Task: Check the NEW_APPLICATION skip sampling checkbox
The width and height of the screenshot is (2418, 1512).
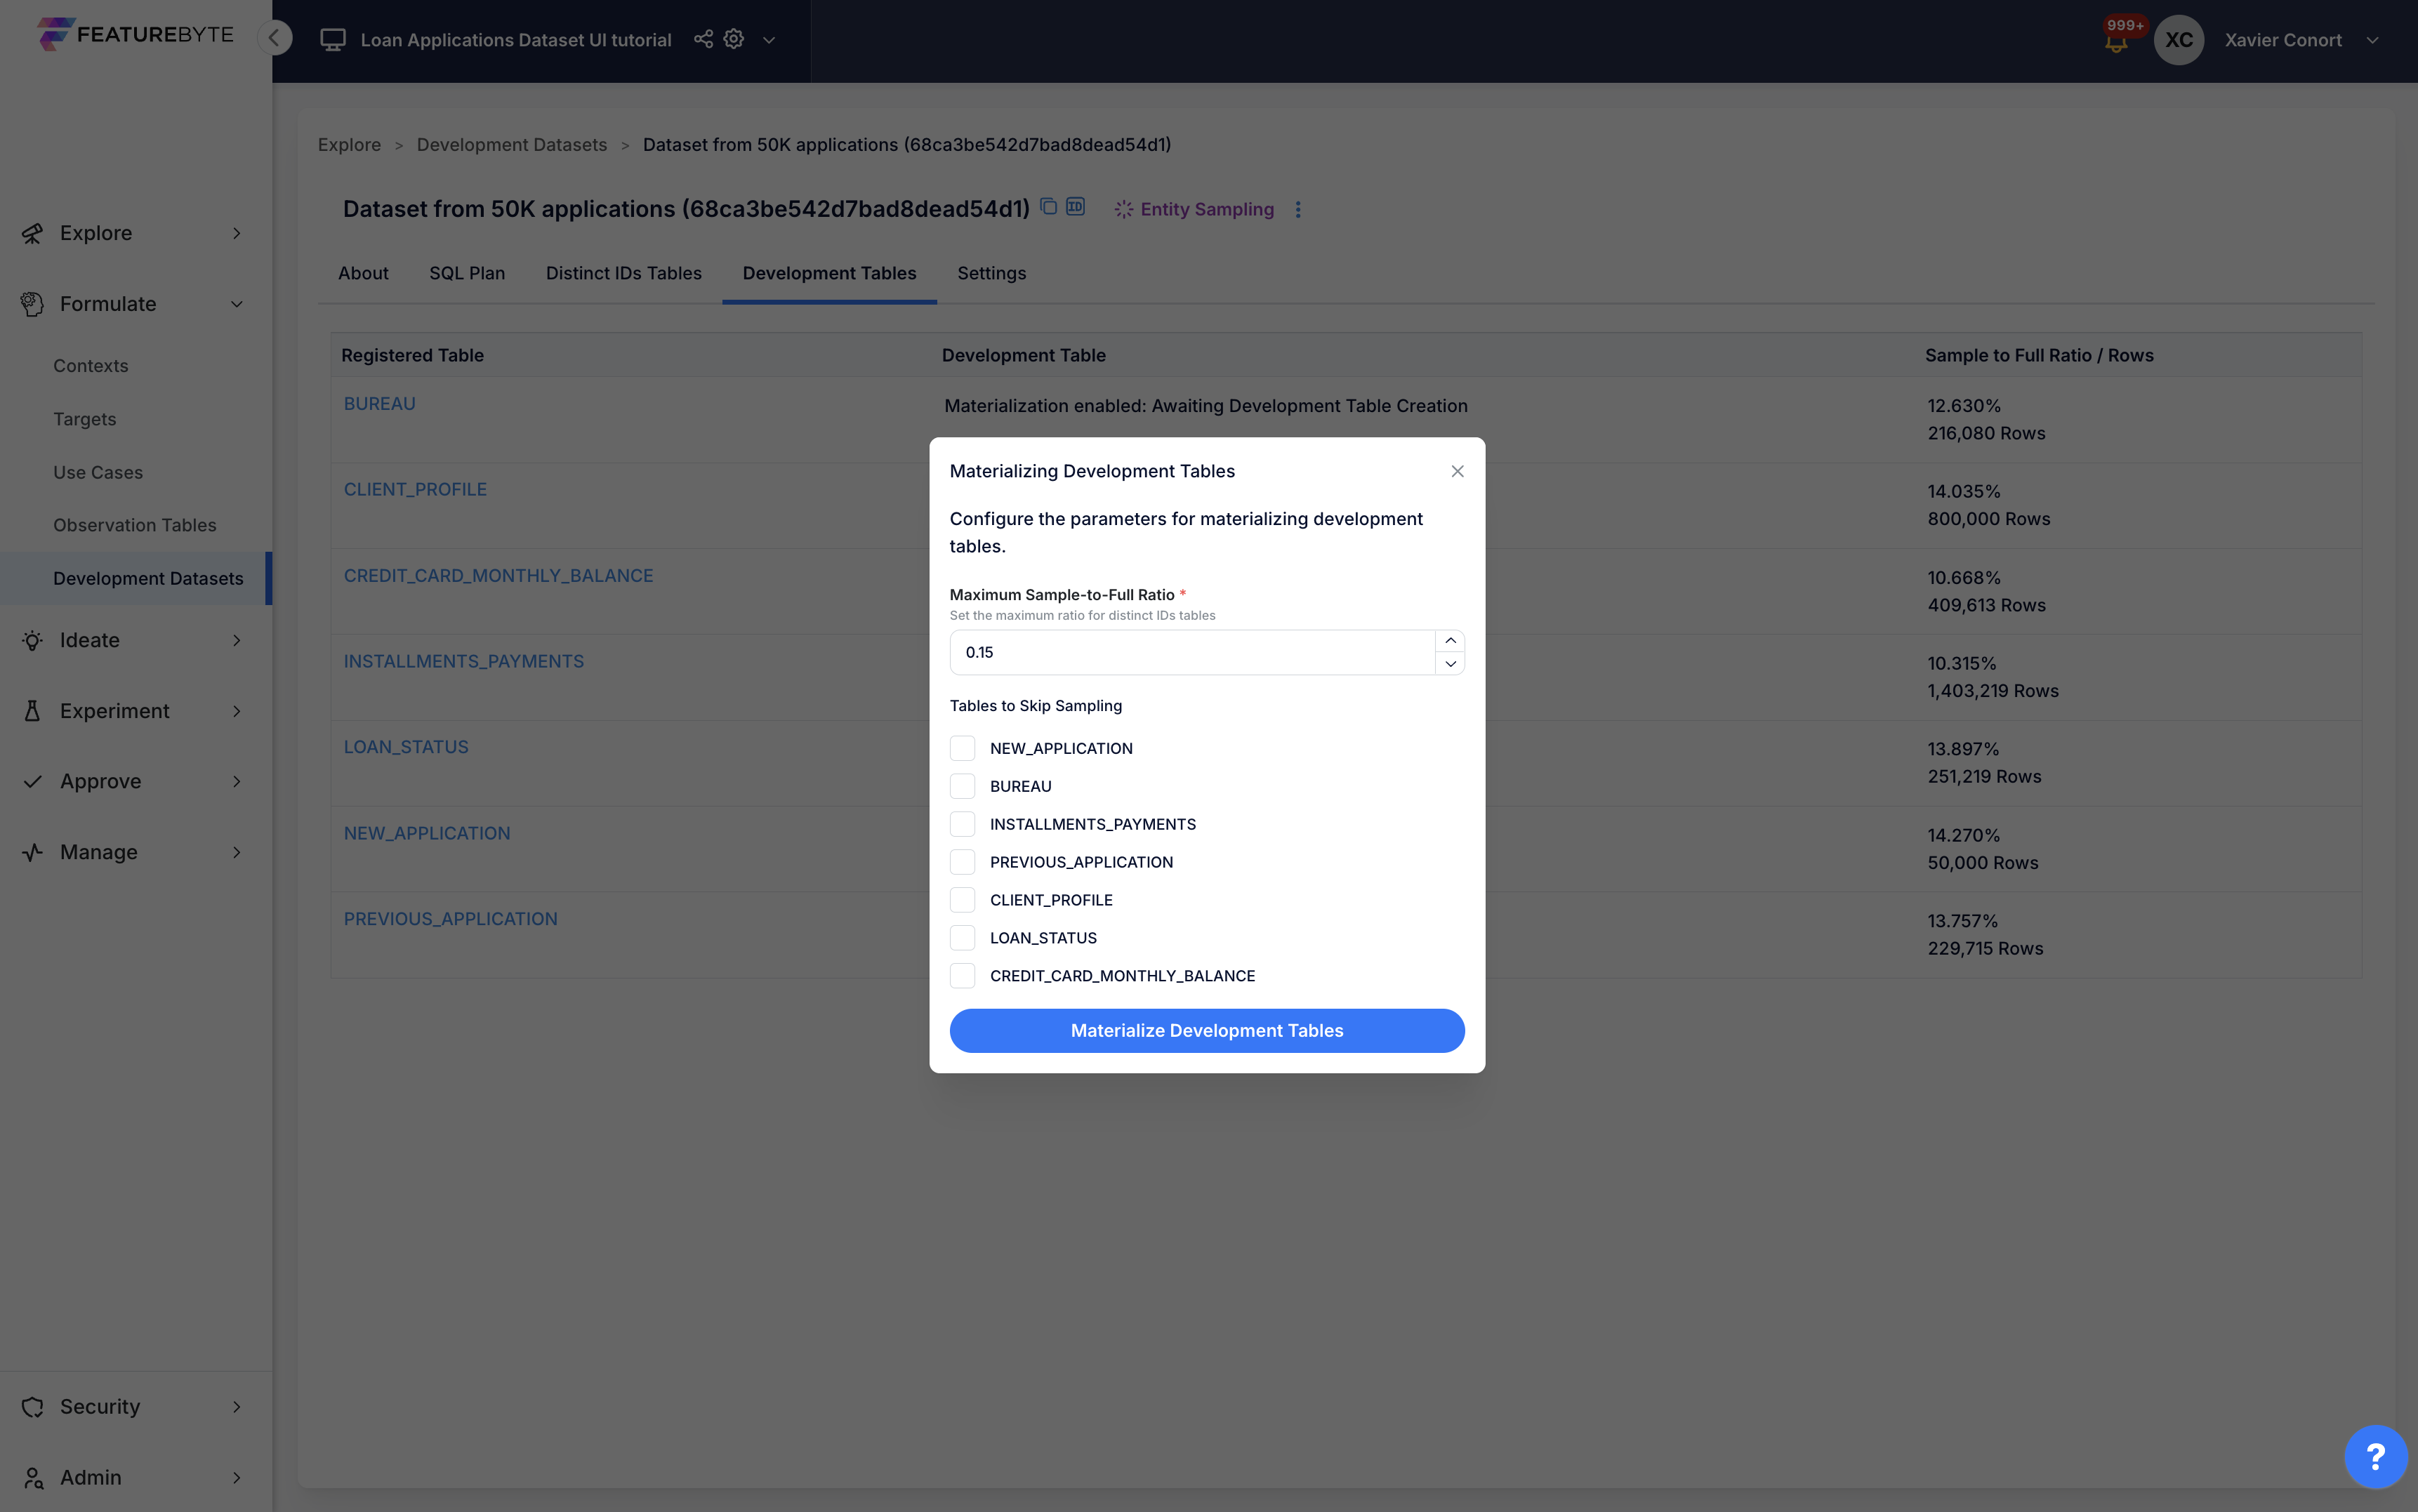Action: [x=962, y=748]
